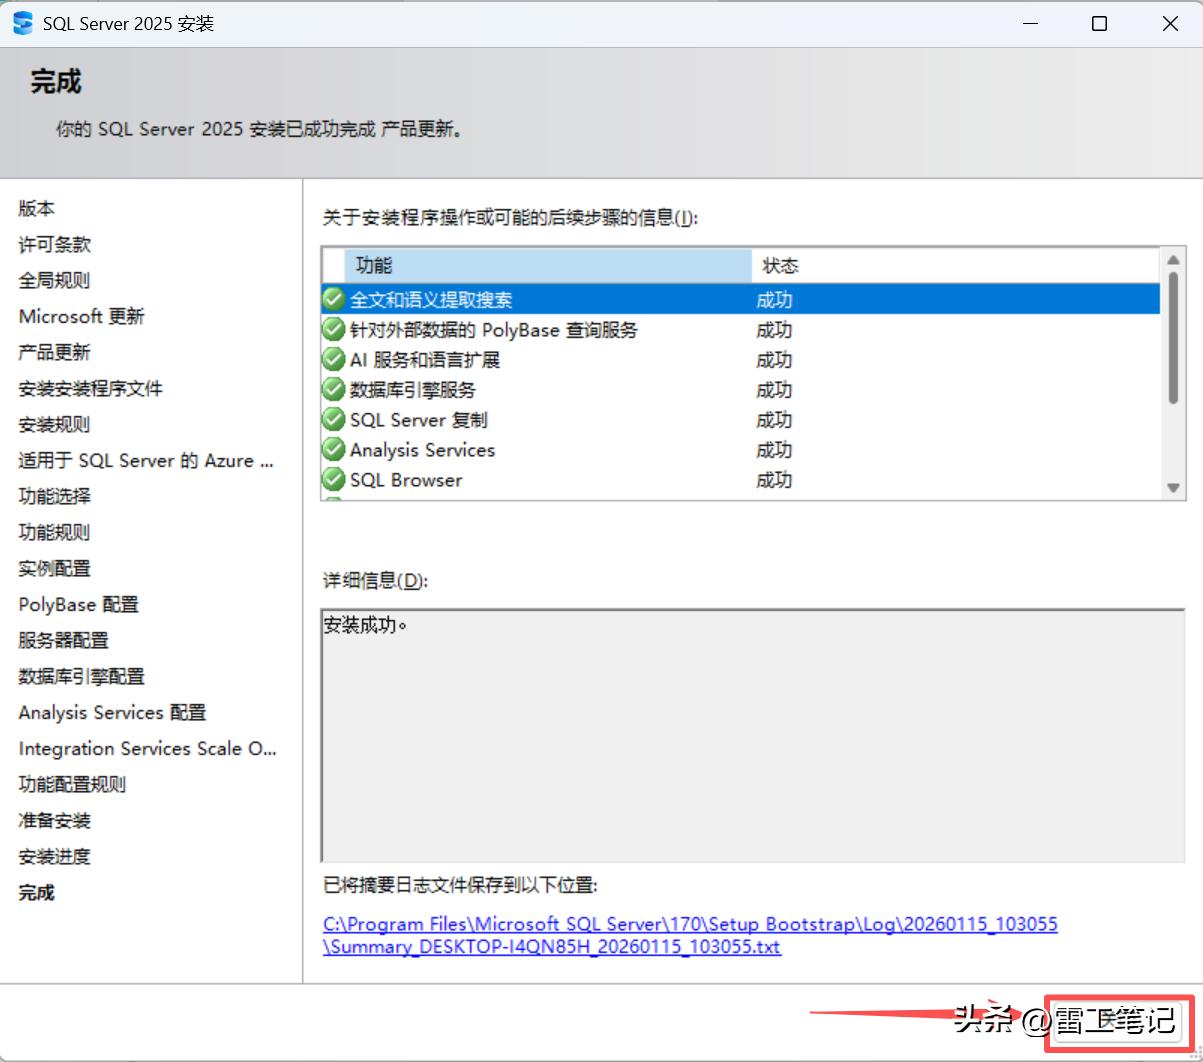Click the 安装安装程序文件 sidebar step
This screenshot has width=1203, height=1062.
coord(91,388)
